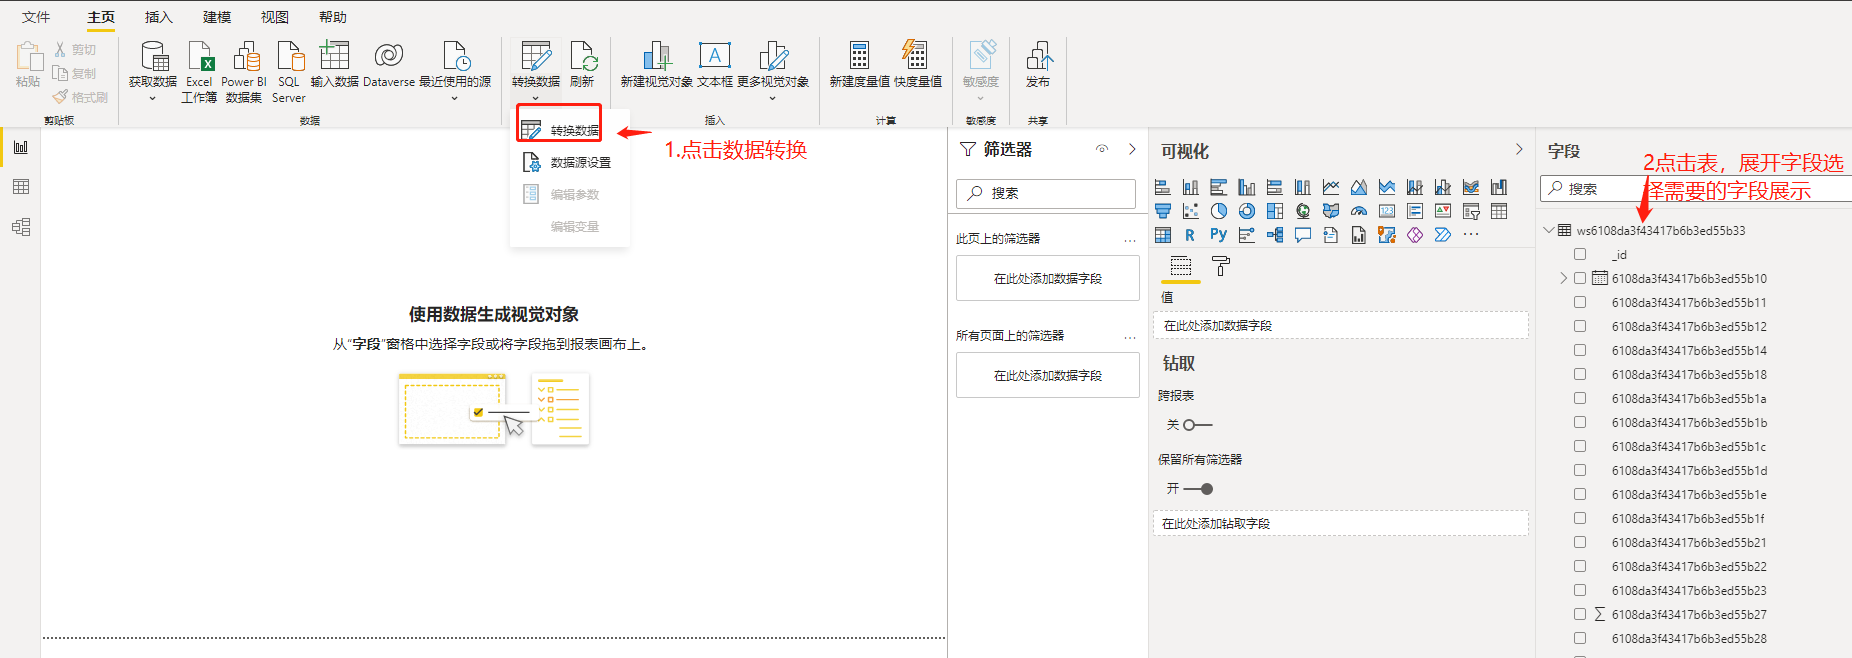1852x658 pixels.
Task: Select the gauge visualization icon
Action: tap(1358, 211)
